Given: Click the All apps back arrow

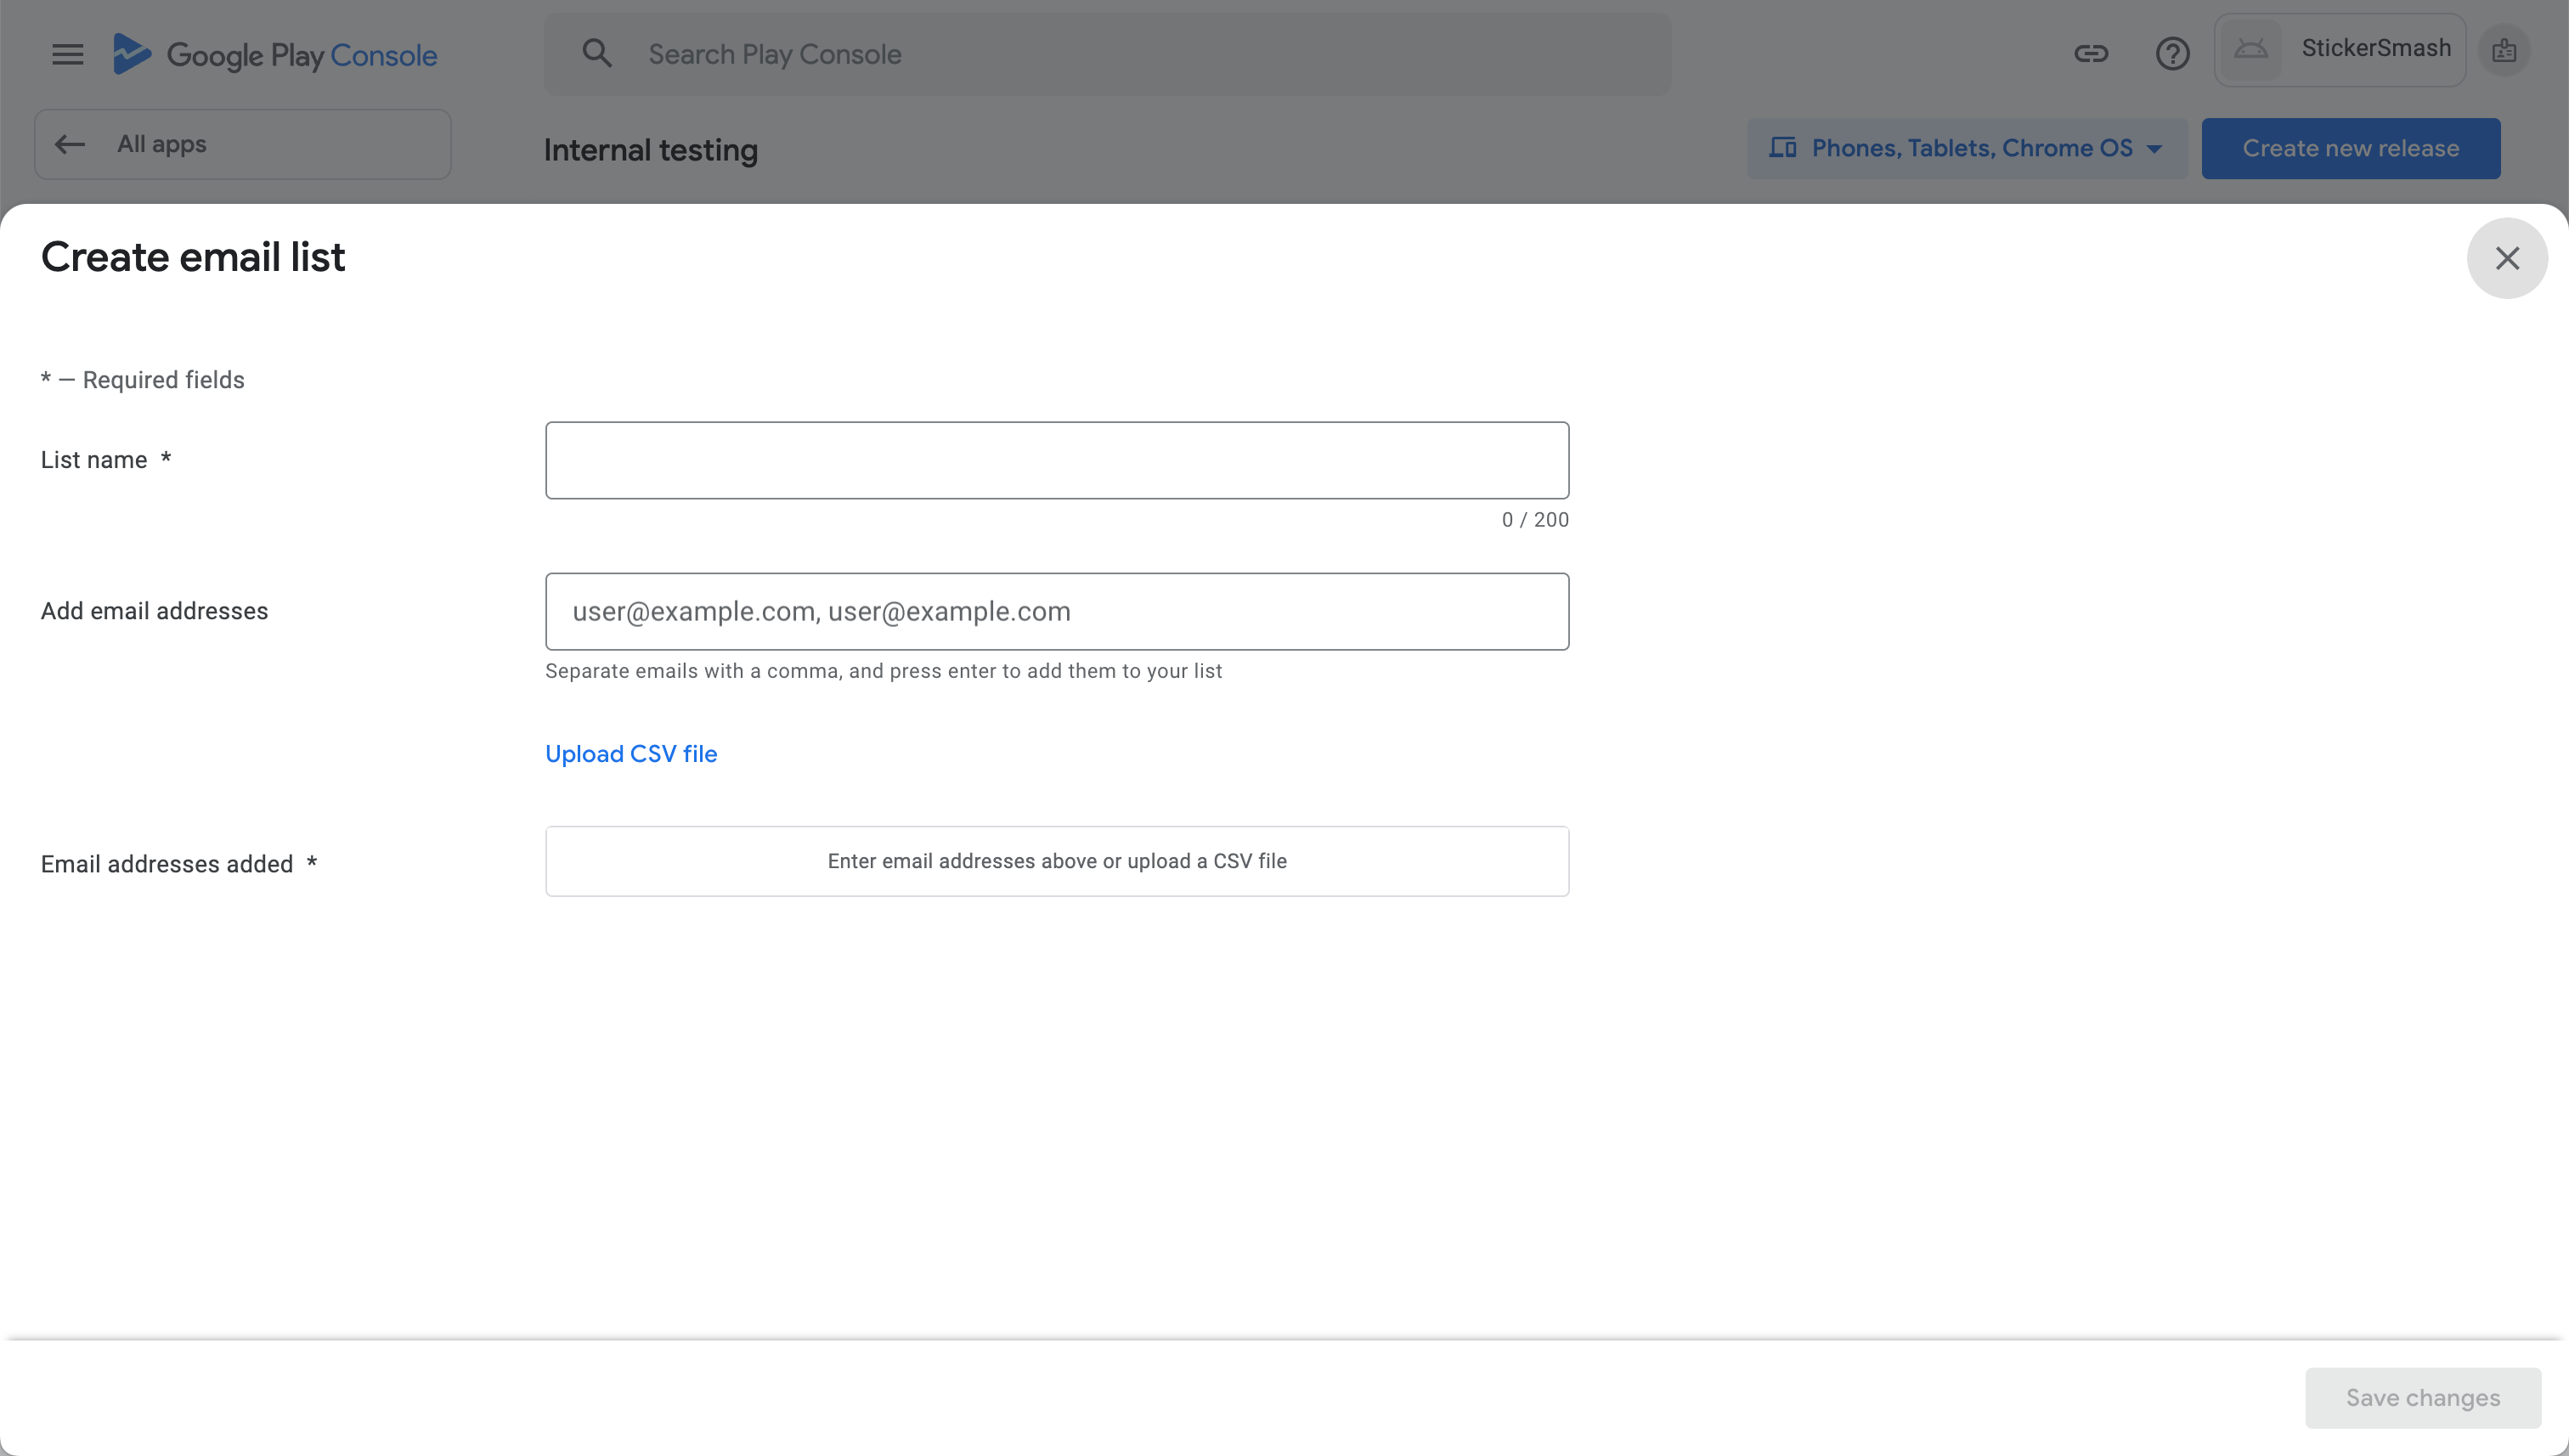Looking at the screenshot, I should (70, 145).
